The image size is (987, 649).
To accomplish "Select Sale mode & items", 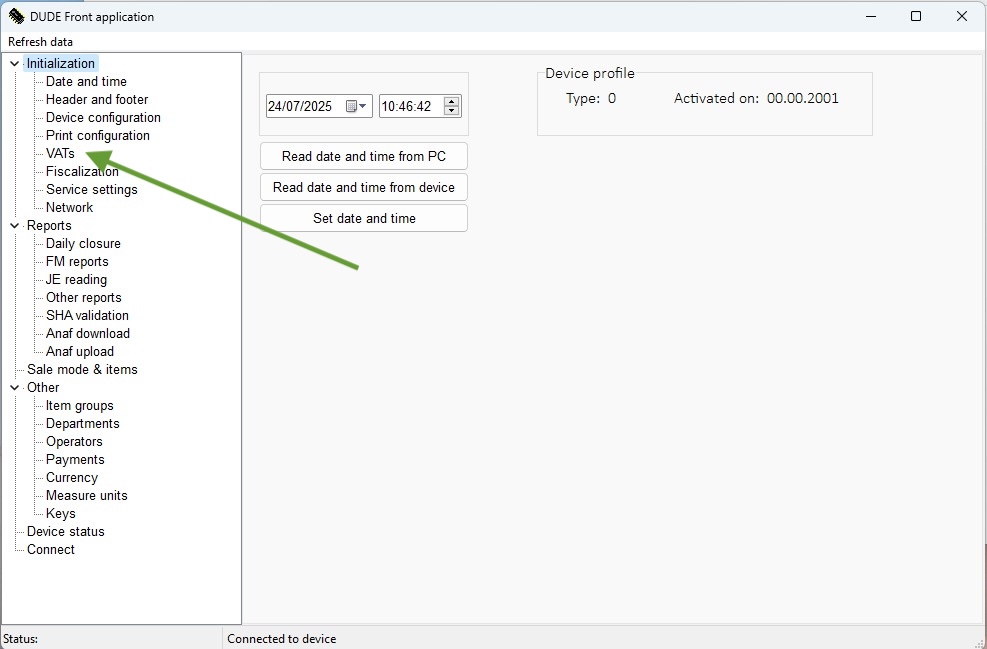I will (82, 370).
